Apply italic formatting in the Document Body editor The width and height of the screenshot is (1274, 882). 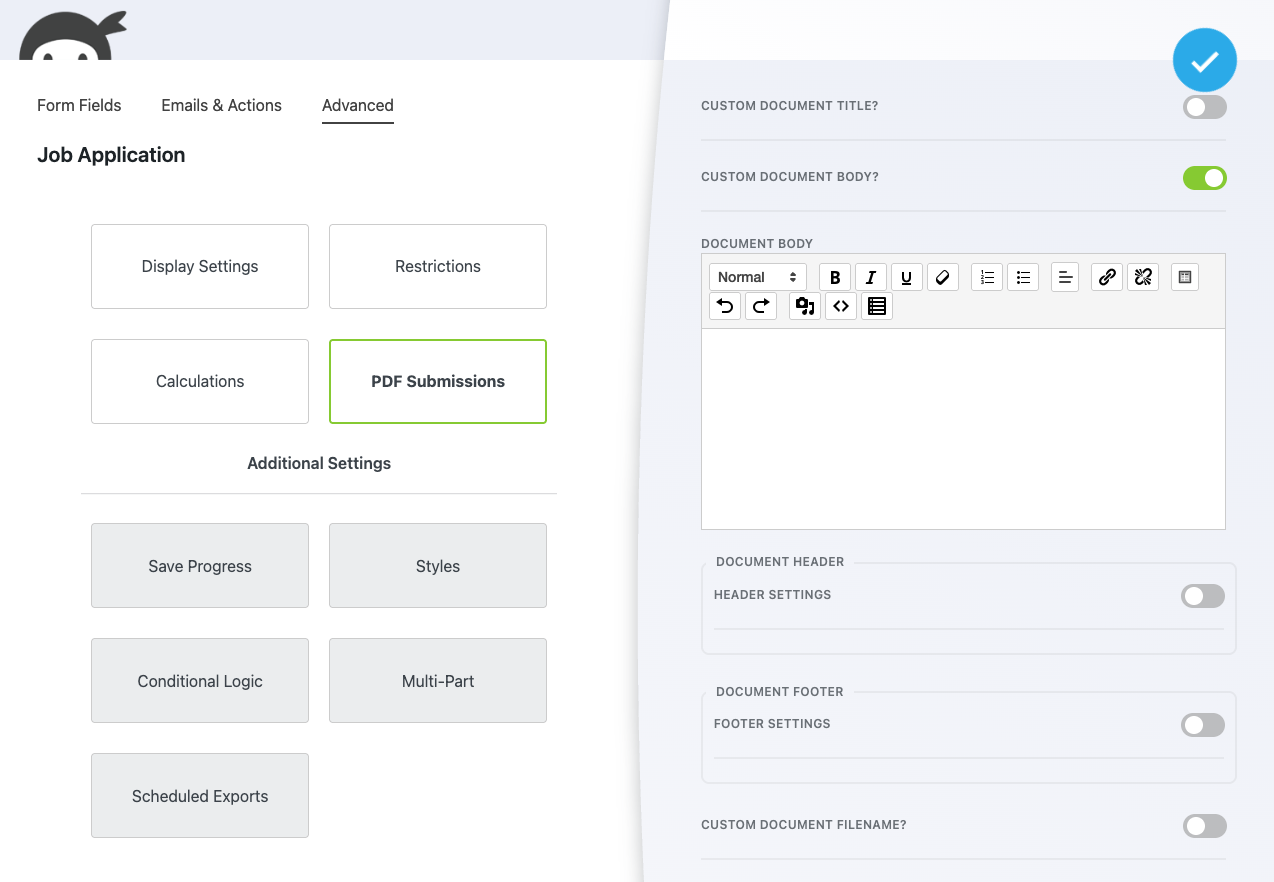tap(870, 277)
